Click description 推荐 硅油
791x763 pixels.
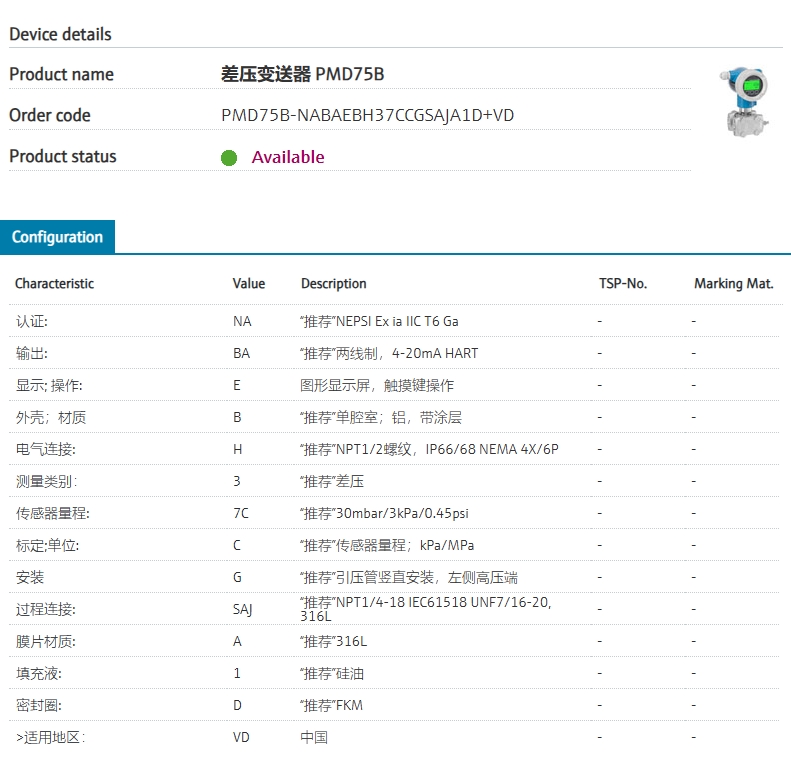tap(332, 674)
